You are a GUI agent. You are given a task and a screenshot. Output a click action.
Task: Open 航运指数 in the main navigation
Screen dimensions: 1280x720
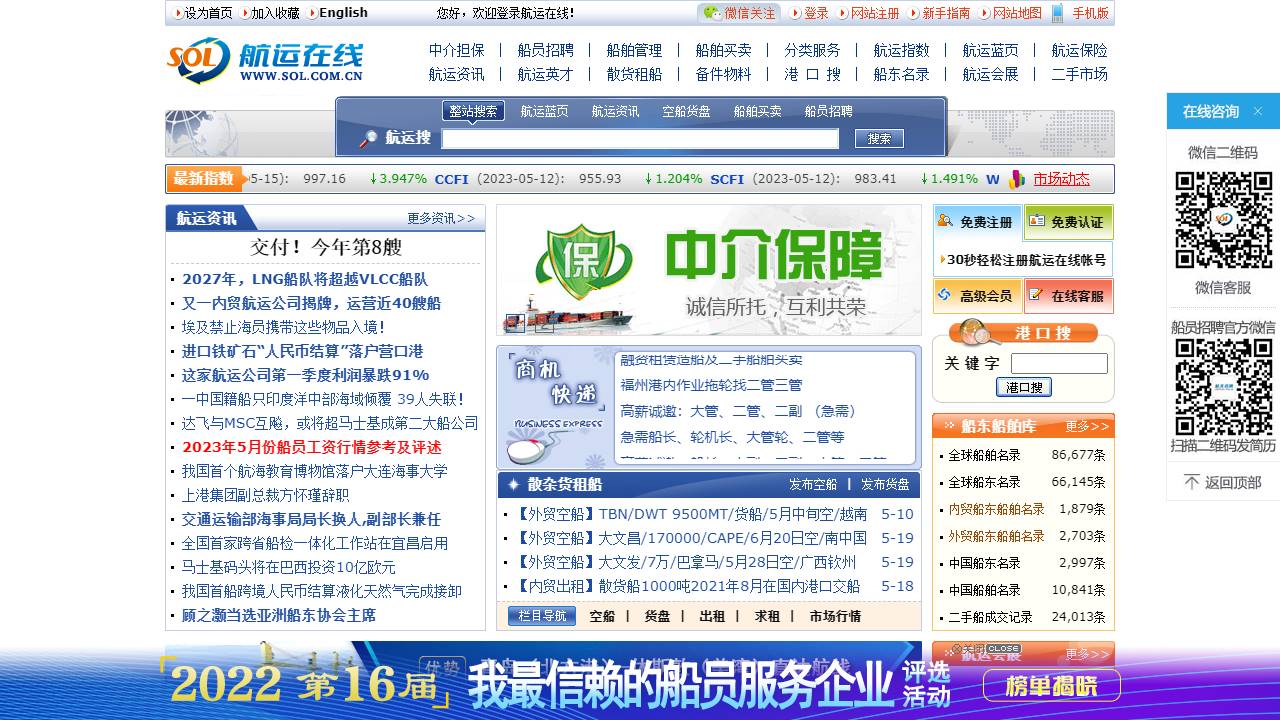pos(901,50)
